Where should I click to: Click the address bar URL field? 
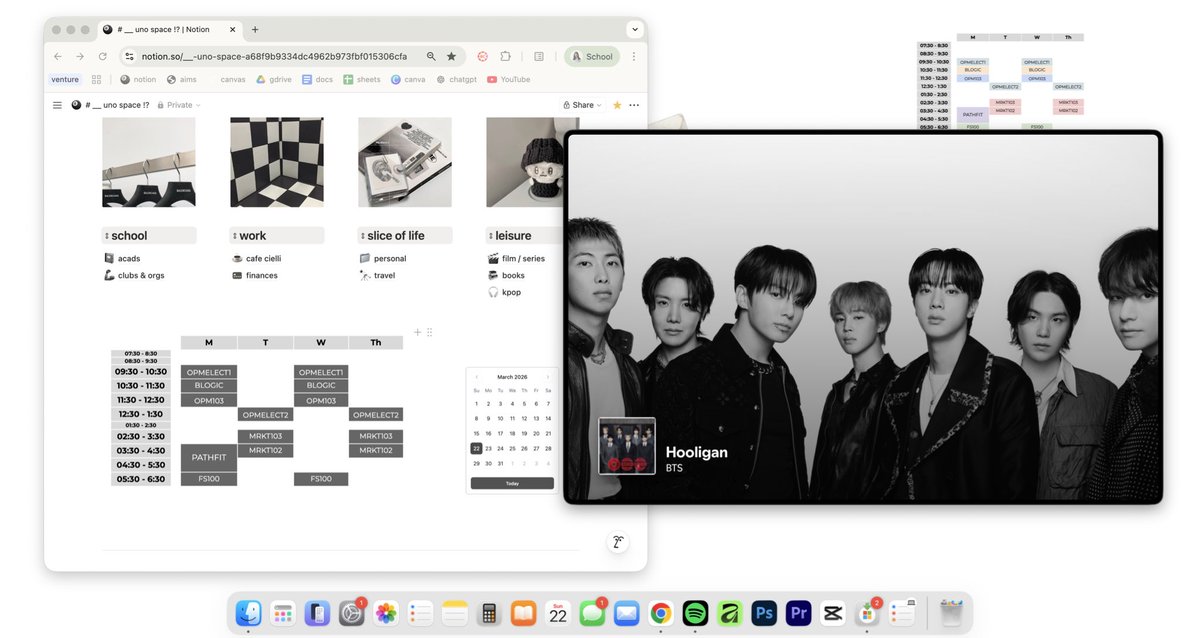point(274,57)
